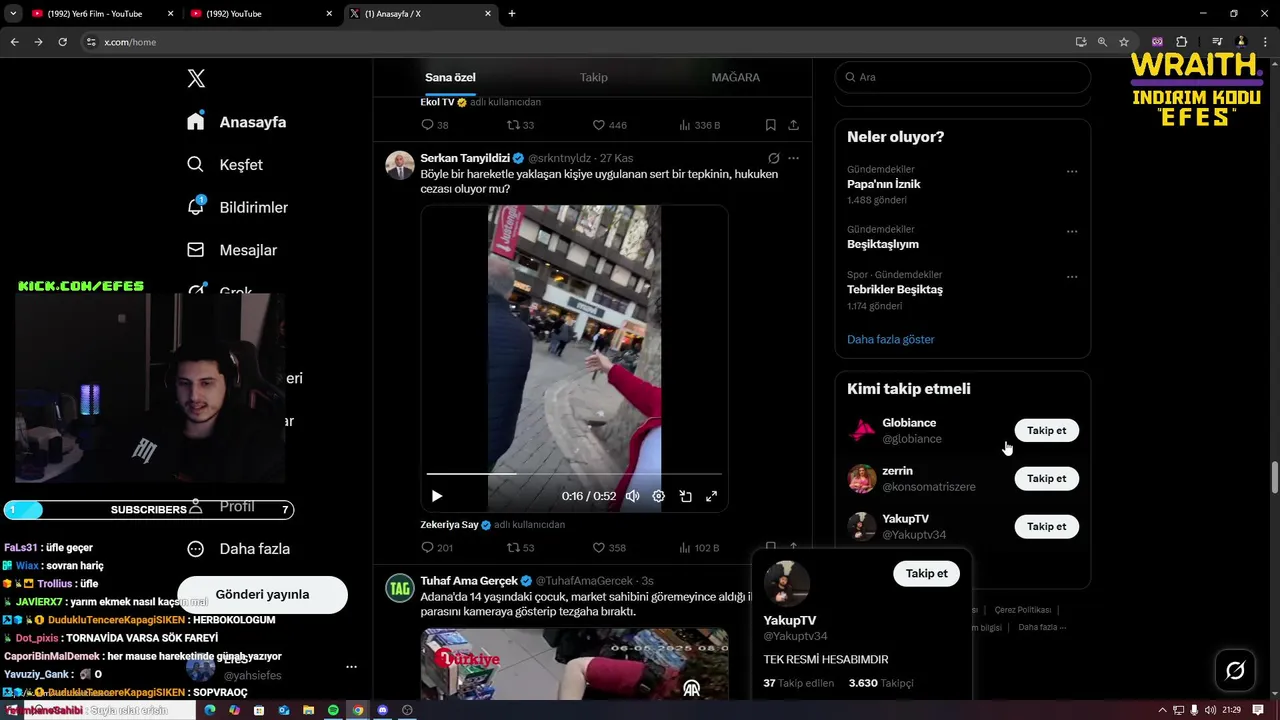Switch to Takip tab

(x=594, y=77)
